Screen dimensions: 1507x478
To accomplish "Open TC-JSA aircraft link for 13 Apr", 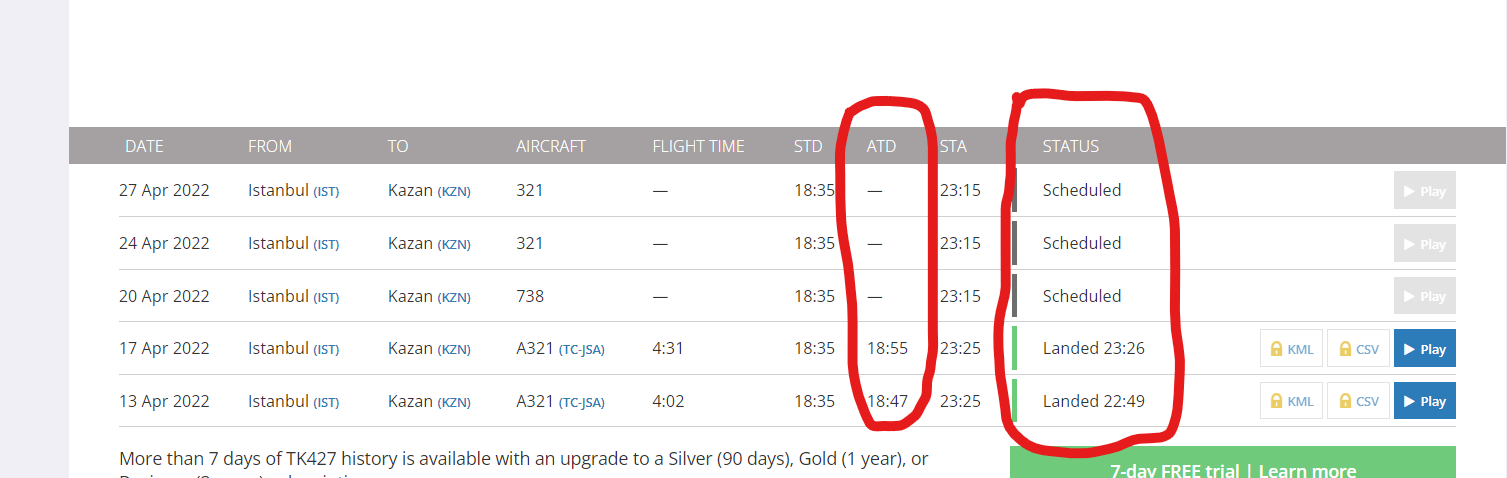I will (582, 402).
